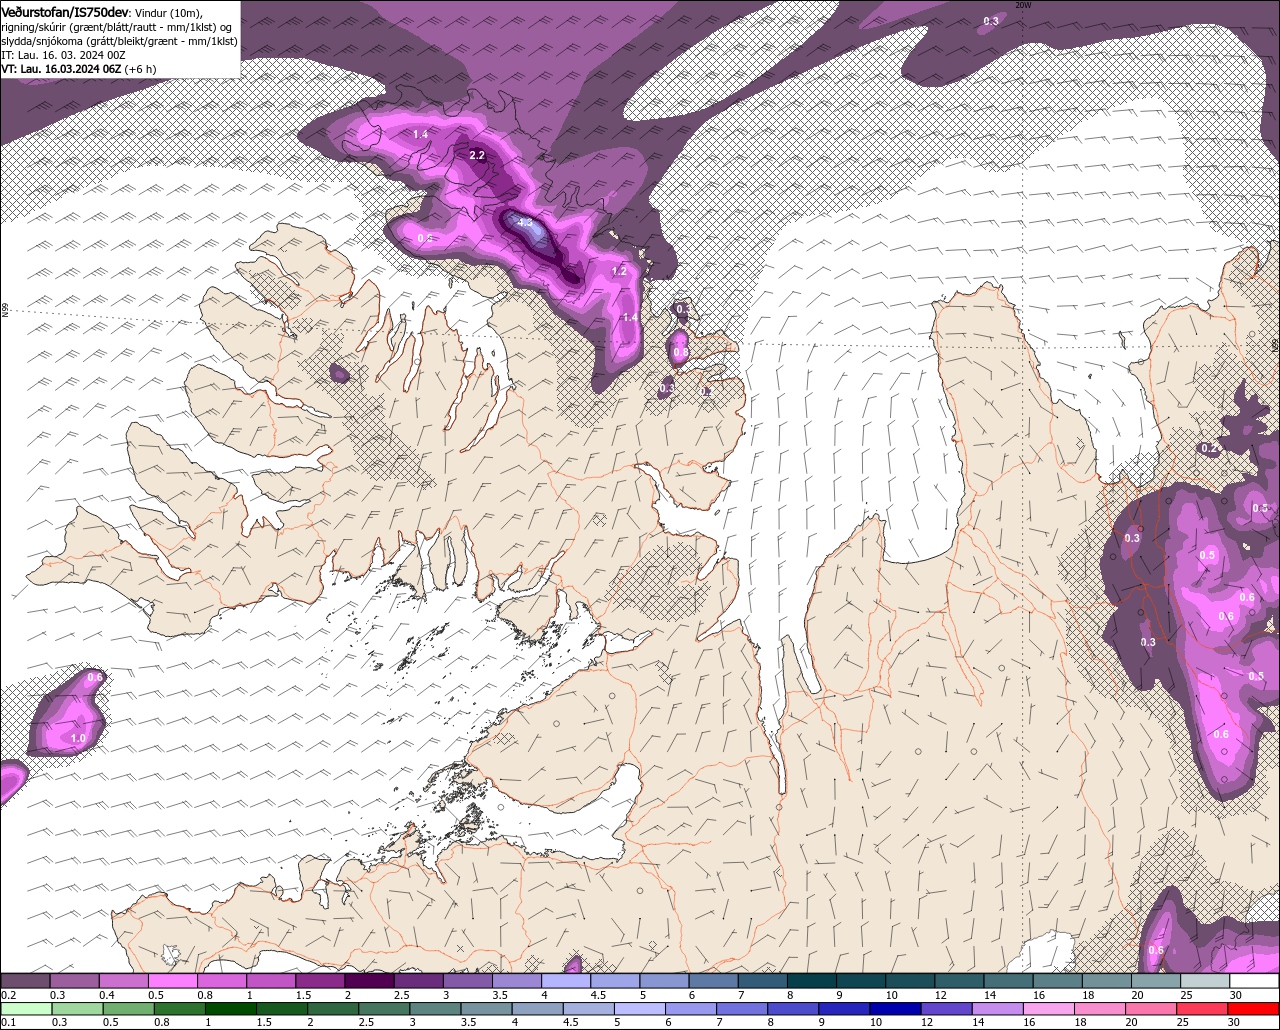Select the rain legend swatch between 5 and 6
This screenshot has height=1030, width=1280.
point(640,1008)
